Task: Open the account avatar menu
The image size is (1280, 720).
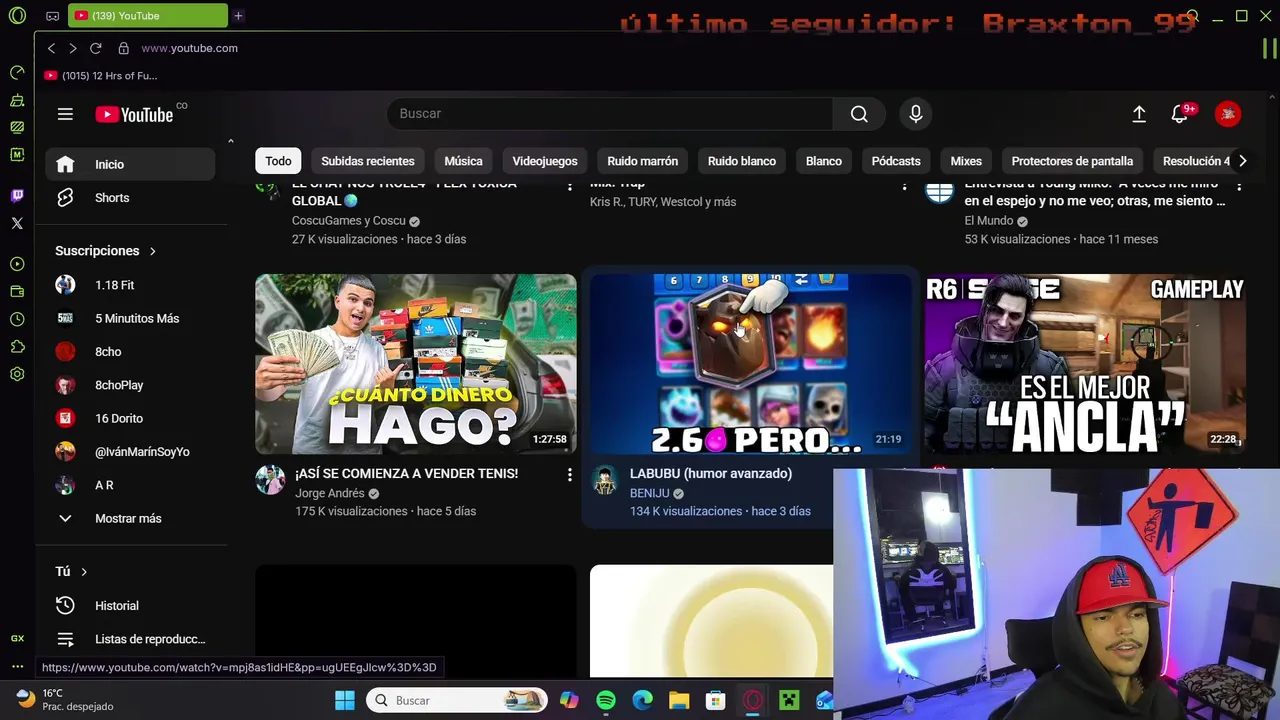Action: click(x=1228, y=114)
